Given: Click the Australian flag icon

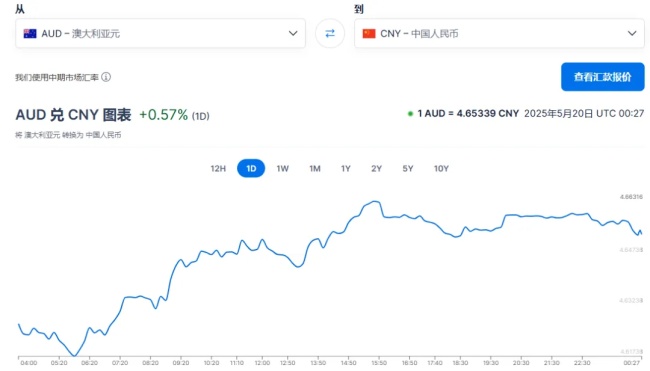Looking at the screenshot, I should click(x=30, y=34).
